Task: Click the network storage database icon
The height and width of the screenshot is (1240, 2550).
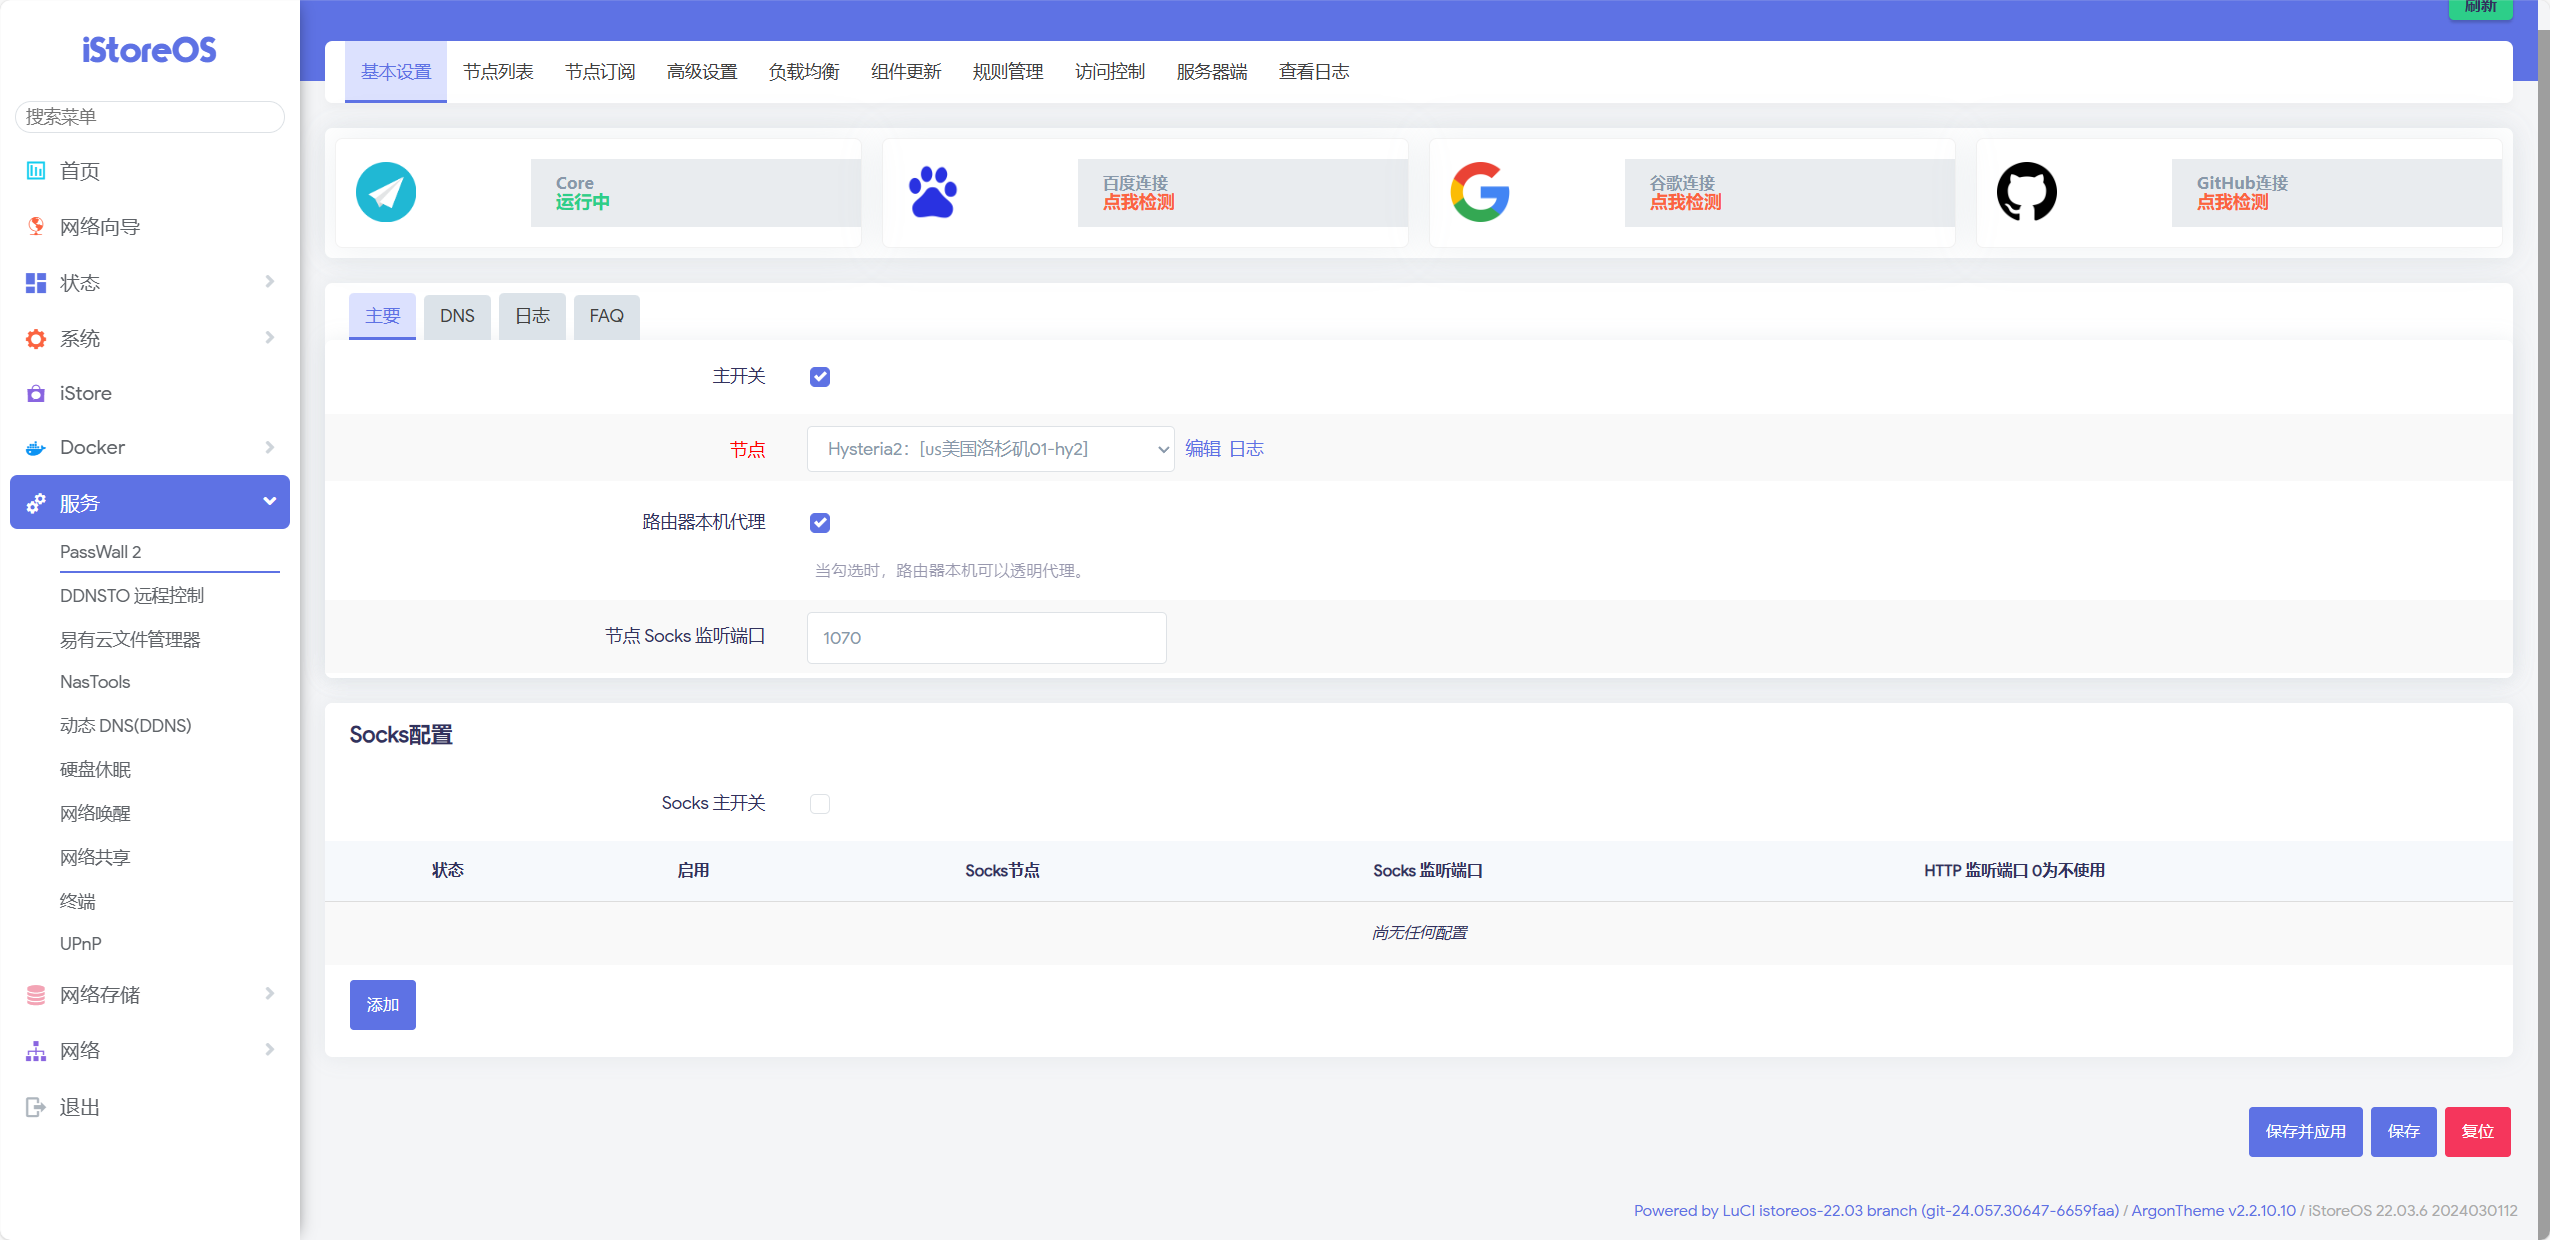Action: click(36, 995)
